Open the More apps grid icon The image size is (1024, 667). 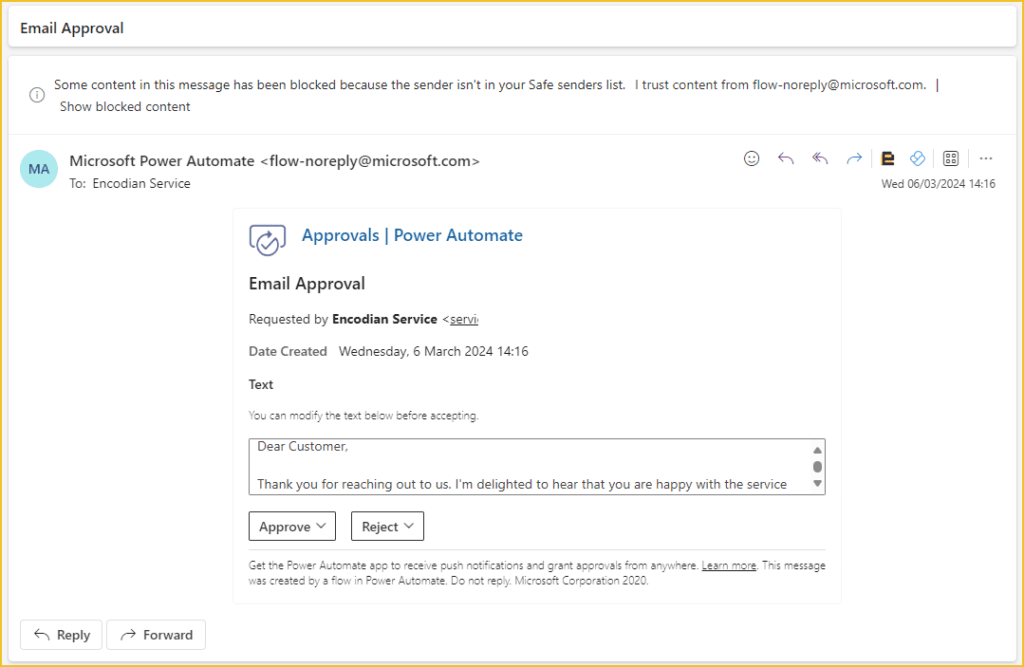[x=950, y=157]
